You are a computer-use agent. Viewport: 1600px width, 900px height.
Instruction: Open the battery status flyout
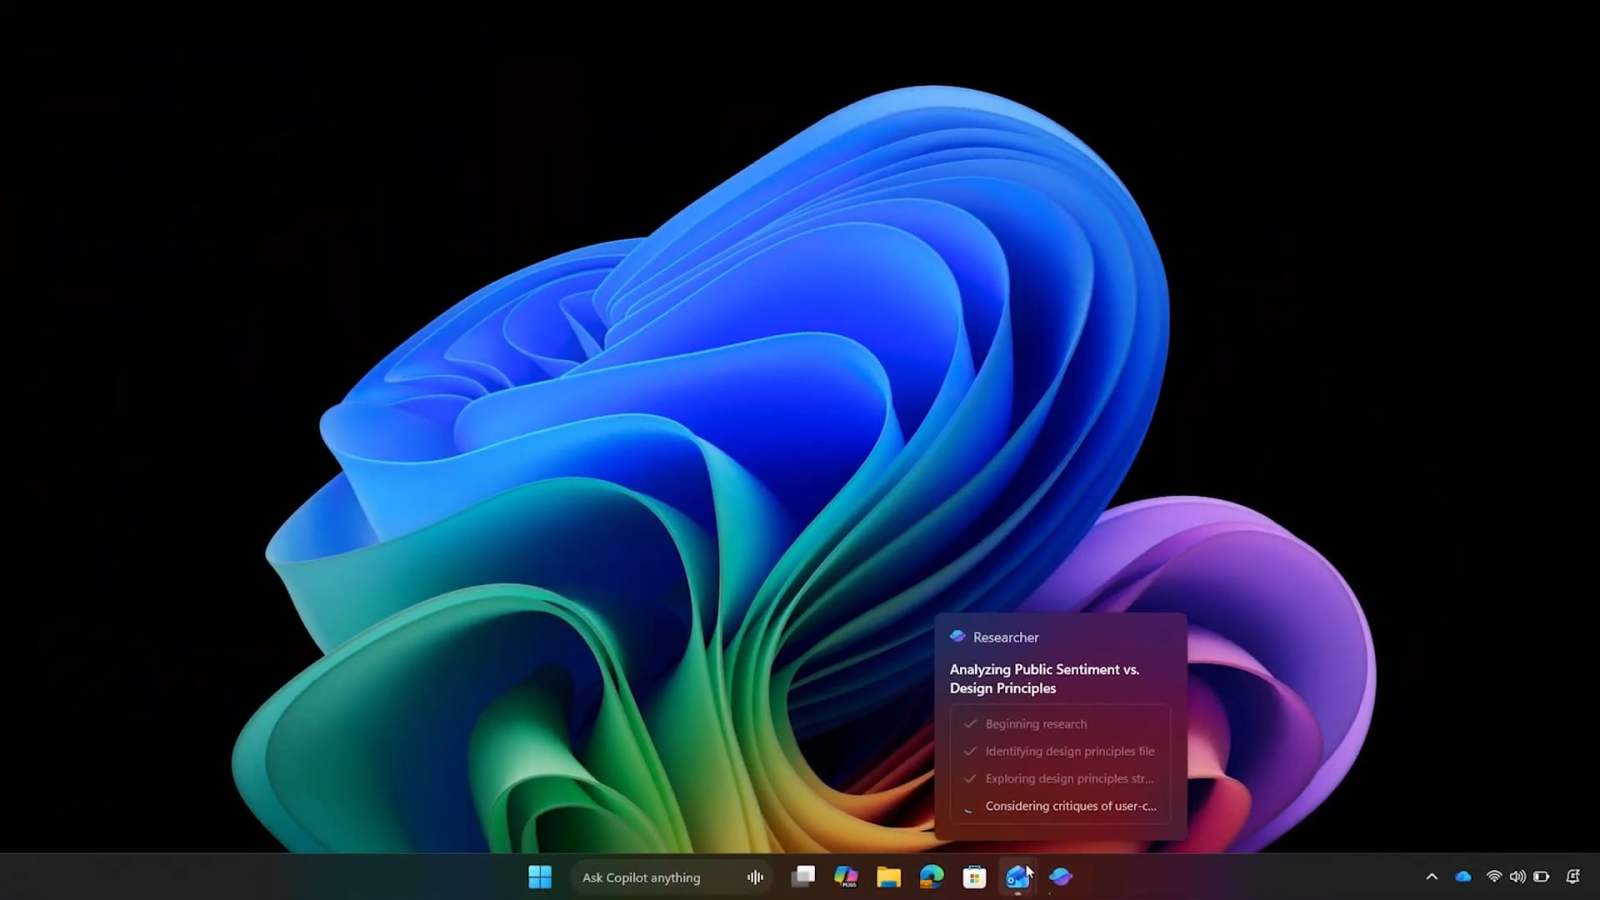click(x=1541, y=876)
